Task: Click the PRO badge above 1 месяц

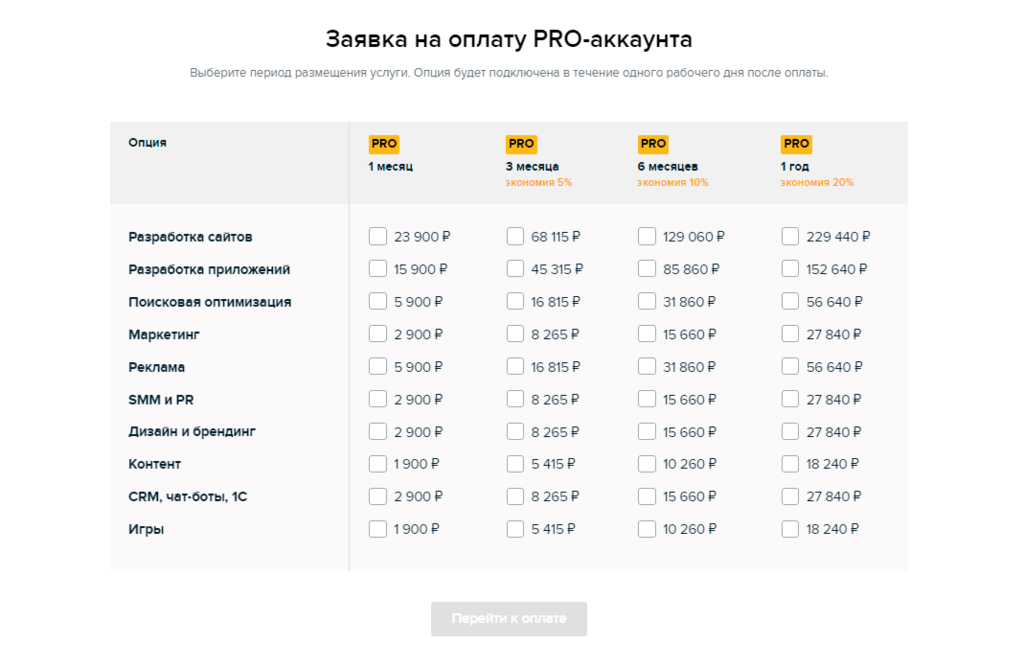Action: point(384,144)
